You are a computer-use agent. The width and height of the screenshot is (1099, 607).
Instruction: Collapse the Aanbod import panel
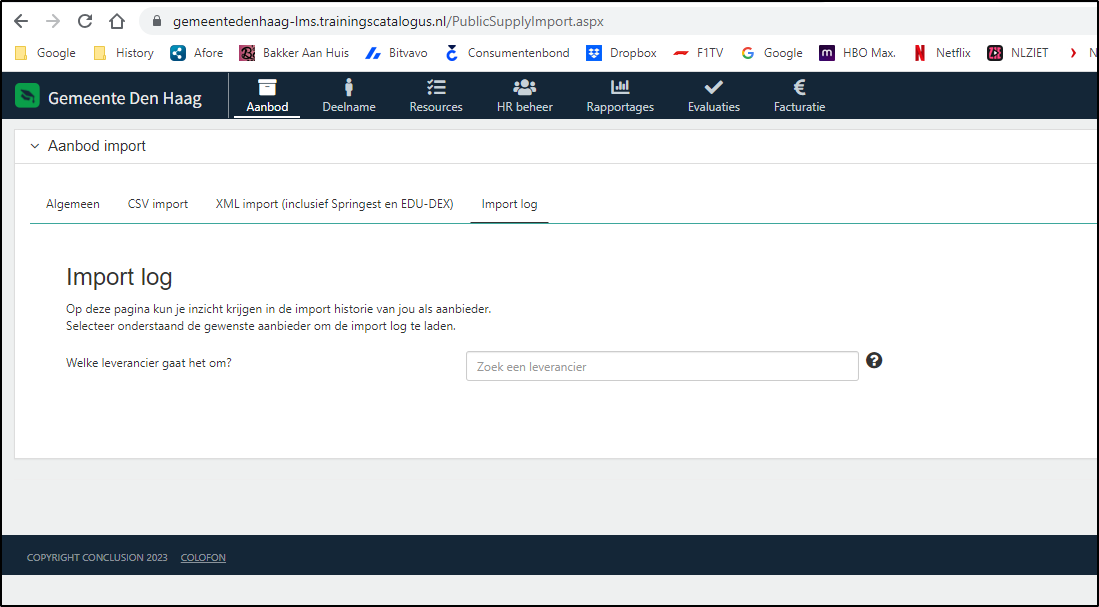33,145
